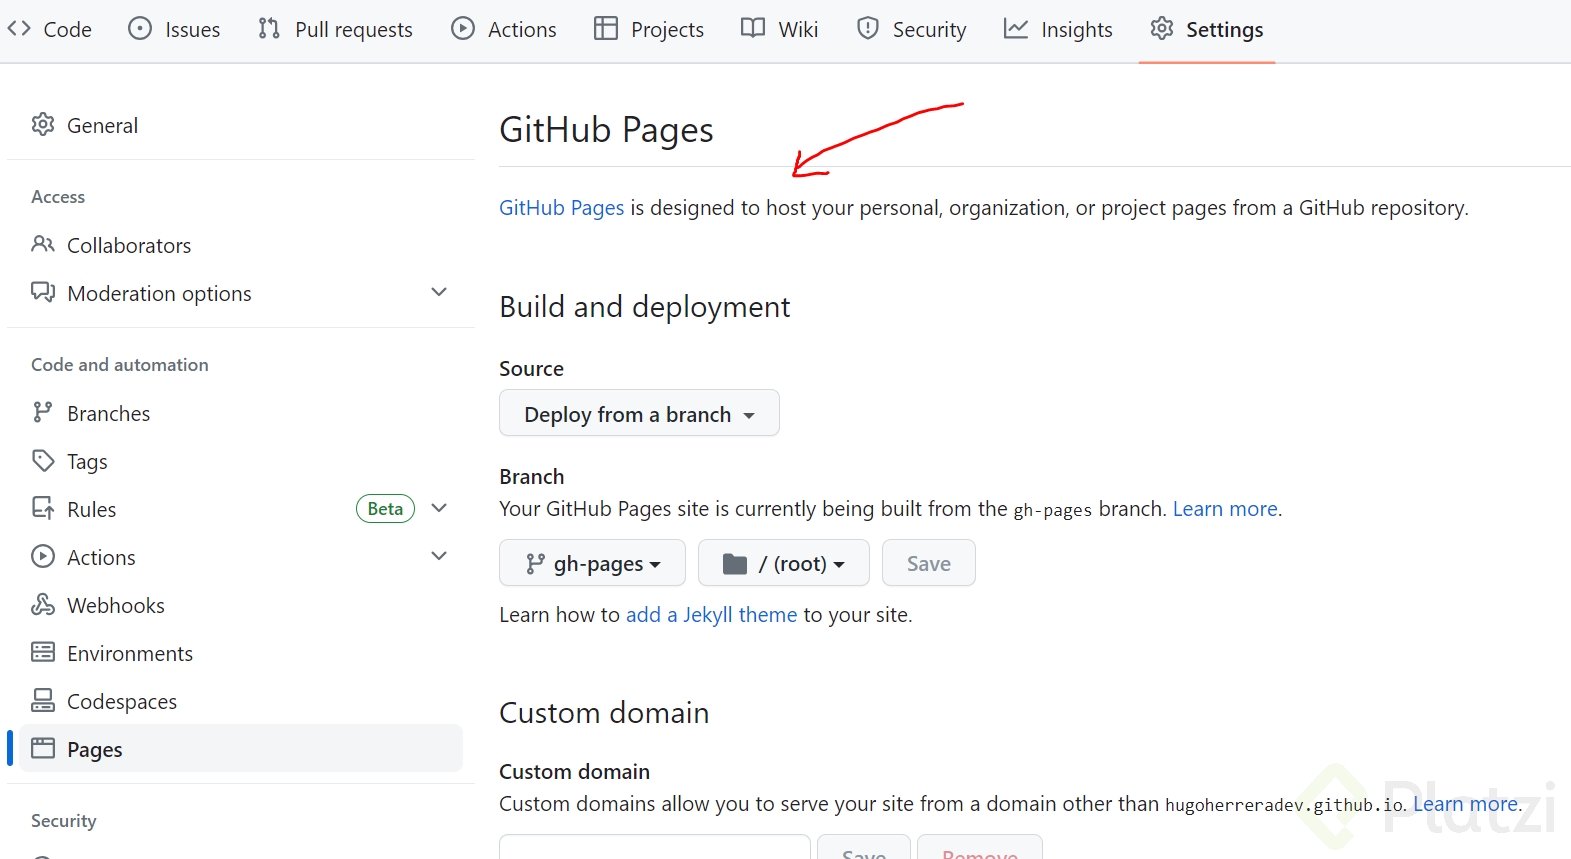Click the Tags icon in sidebar

pos(43,461)
